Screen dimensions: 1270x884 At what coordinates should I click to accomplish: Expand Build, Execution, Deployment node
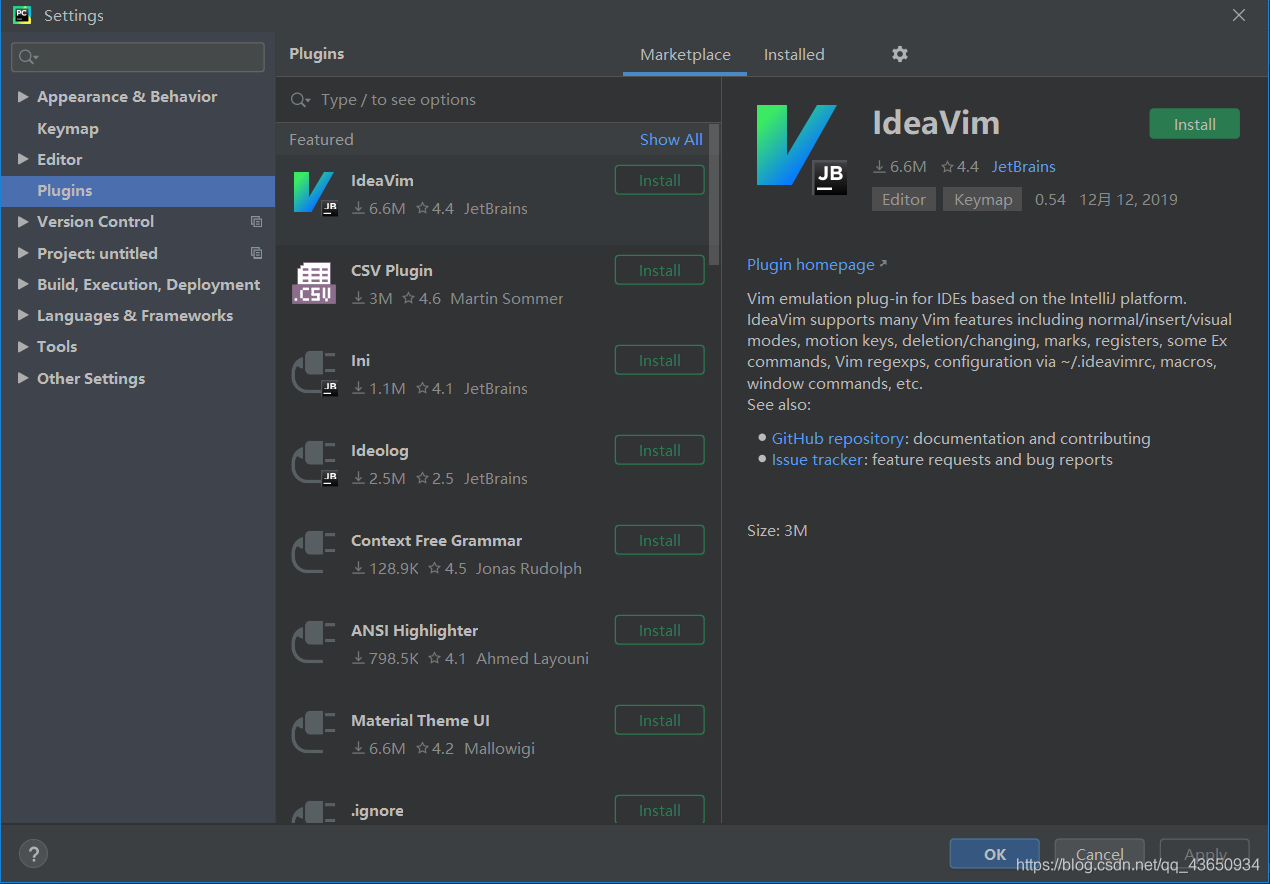[x=23, y=284]
